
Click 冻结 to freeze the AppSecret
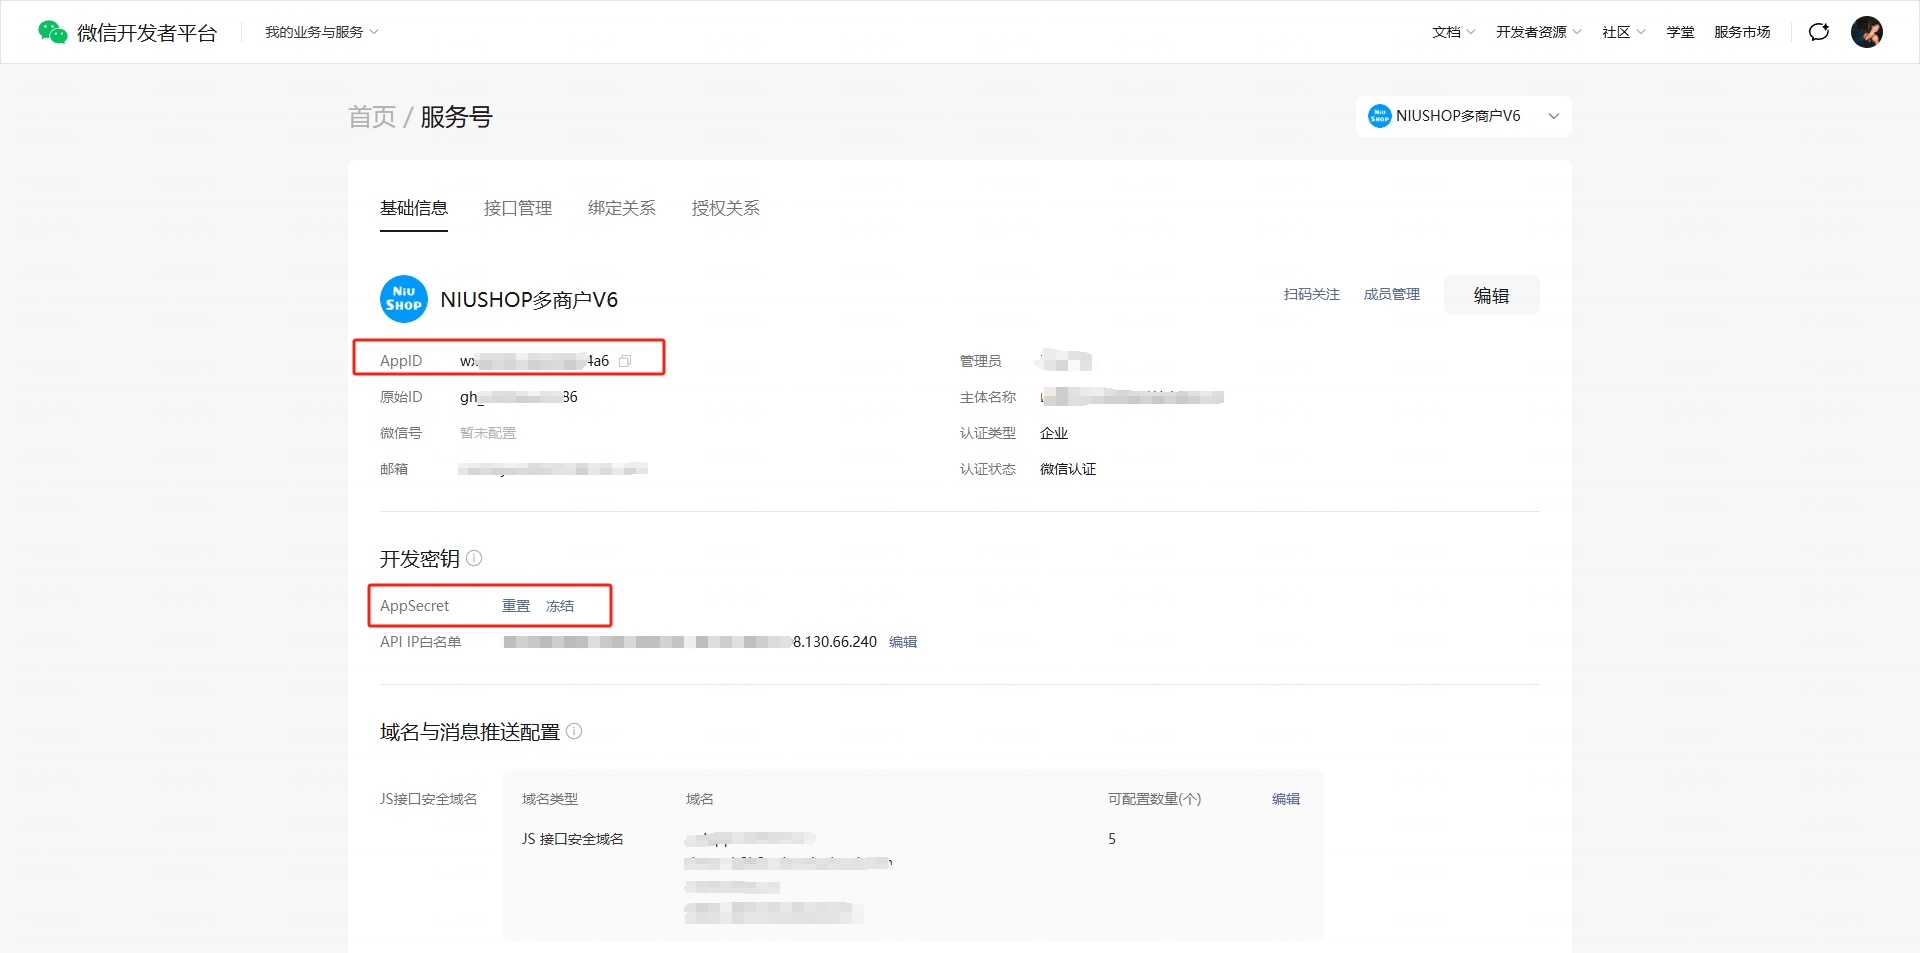560,606
